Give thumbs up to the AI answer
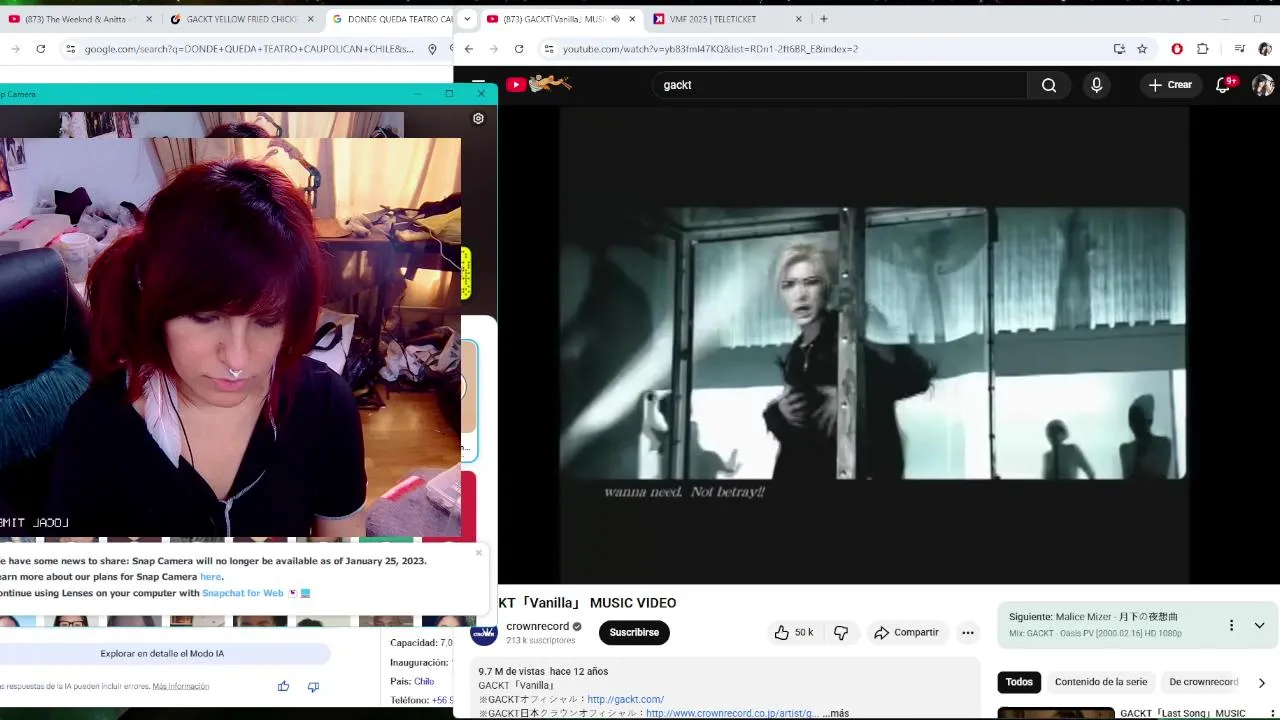This screenshot has height=720, width=1280. [283, 686]
